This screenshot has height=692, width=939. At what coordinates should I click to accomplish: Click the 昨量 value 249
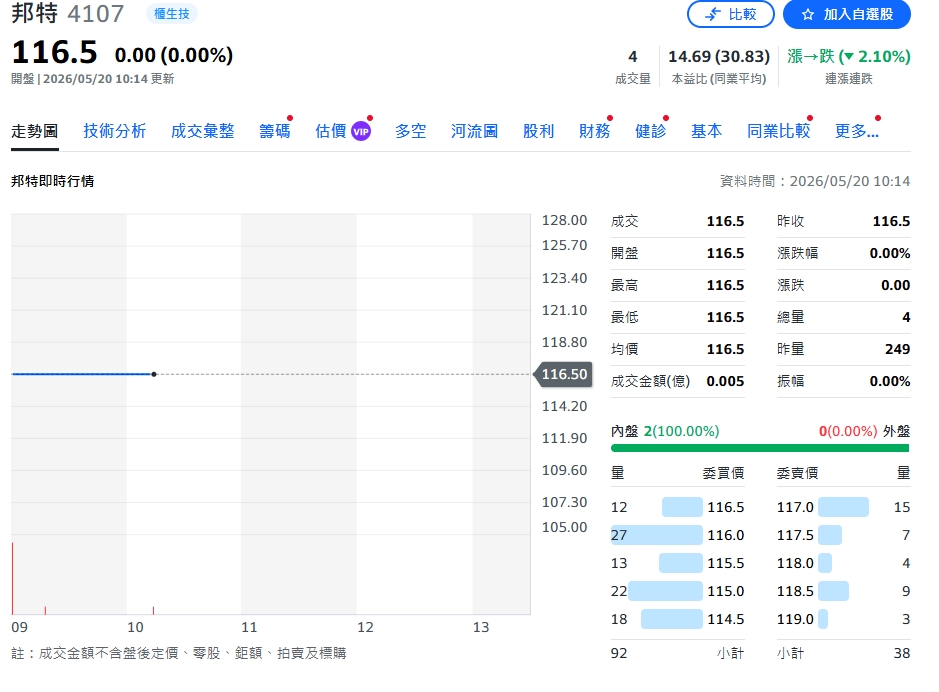pos(897,349)
